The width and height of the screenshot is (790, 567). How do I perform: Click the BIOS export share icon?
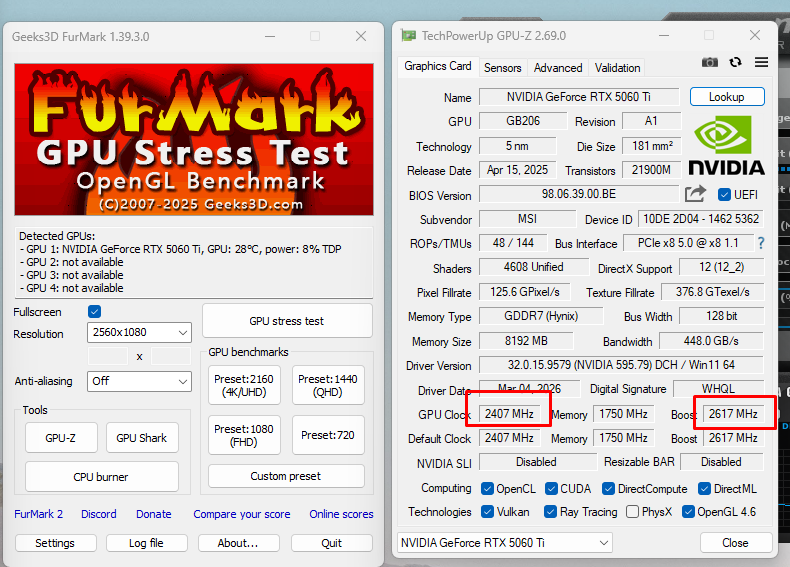pos(695,194)
